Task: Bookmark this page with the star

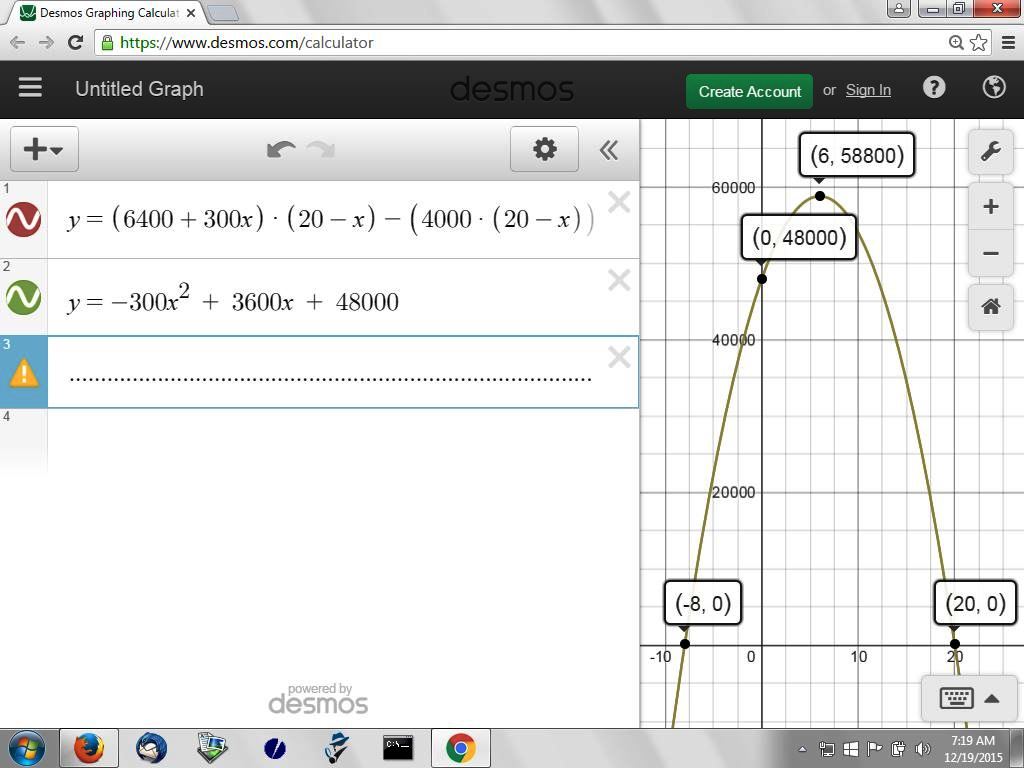Action: 978,42
